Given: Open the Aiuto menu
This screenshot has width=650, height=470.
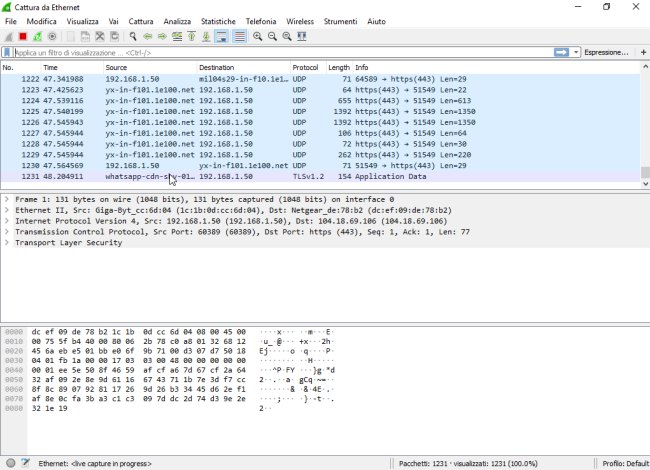Looking at the screenshot, I should pyautogui.click(x=376, y=21).
